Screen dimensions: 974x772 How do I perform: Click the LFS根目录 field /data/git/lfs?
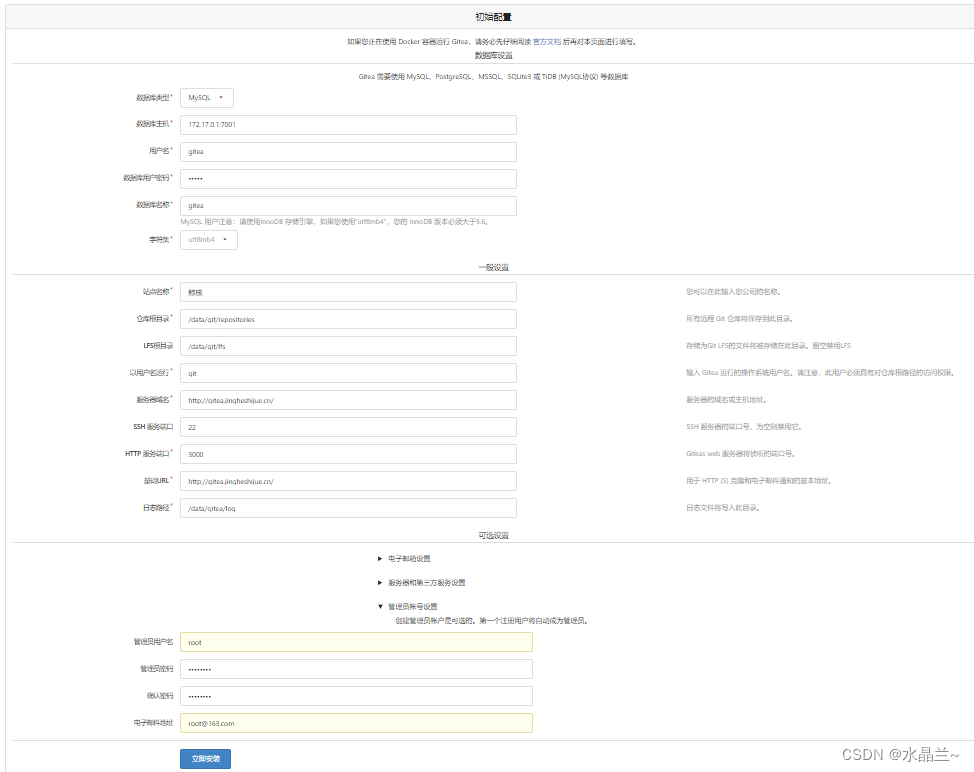(348, 346)
